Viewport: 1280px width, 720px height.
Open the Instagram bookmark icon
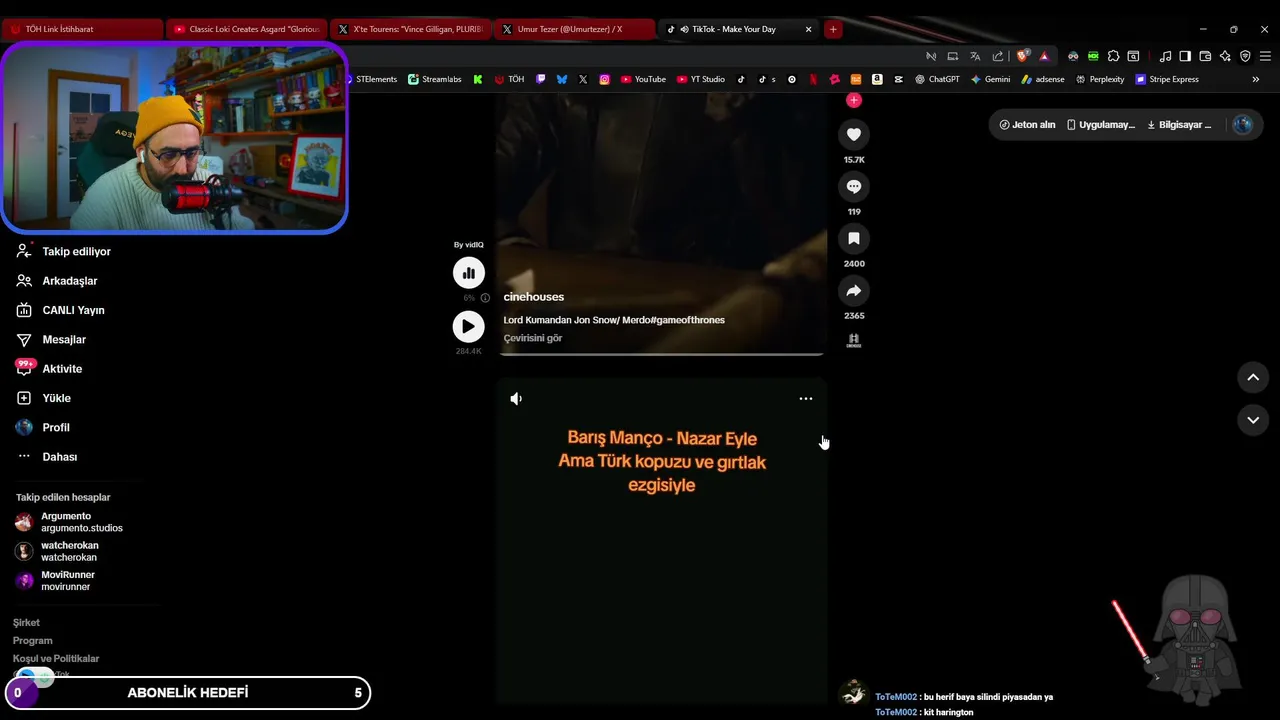(x=604, y=79)
